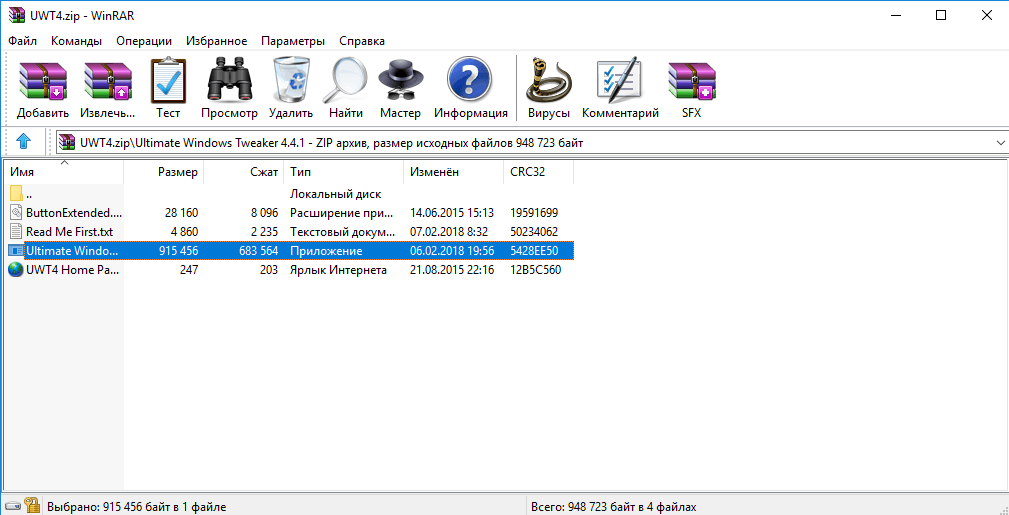
Task: Click the archive icon in address bar
Action: point(68,142)
